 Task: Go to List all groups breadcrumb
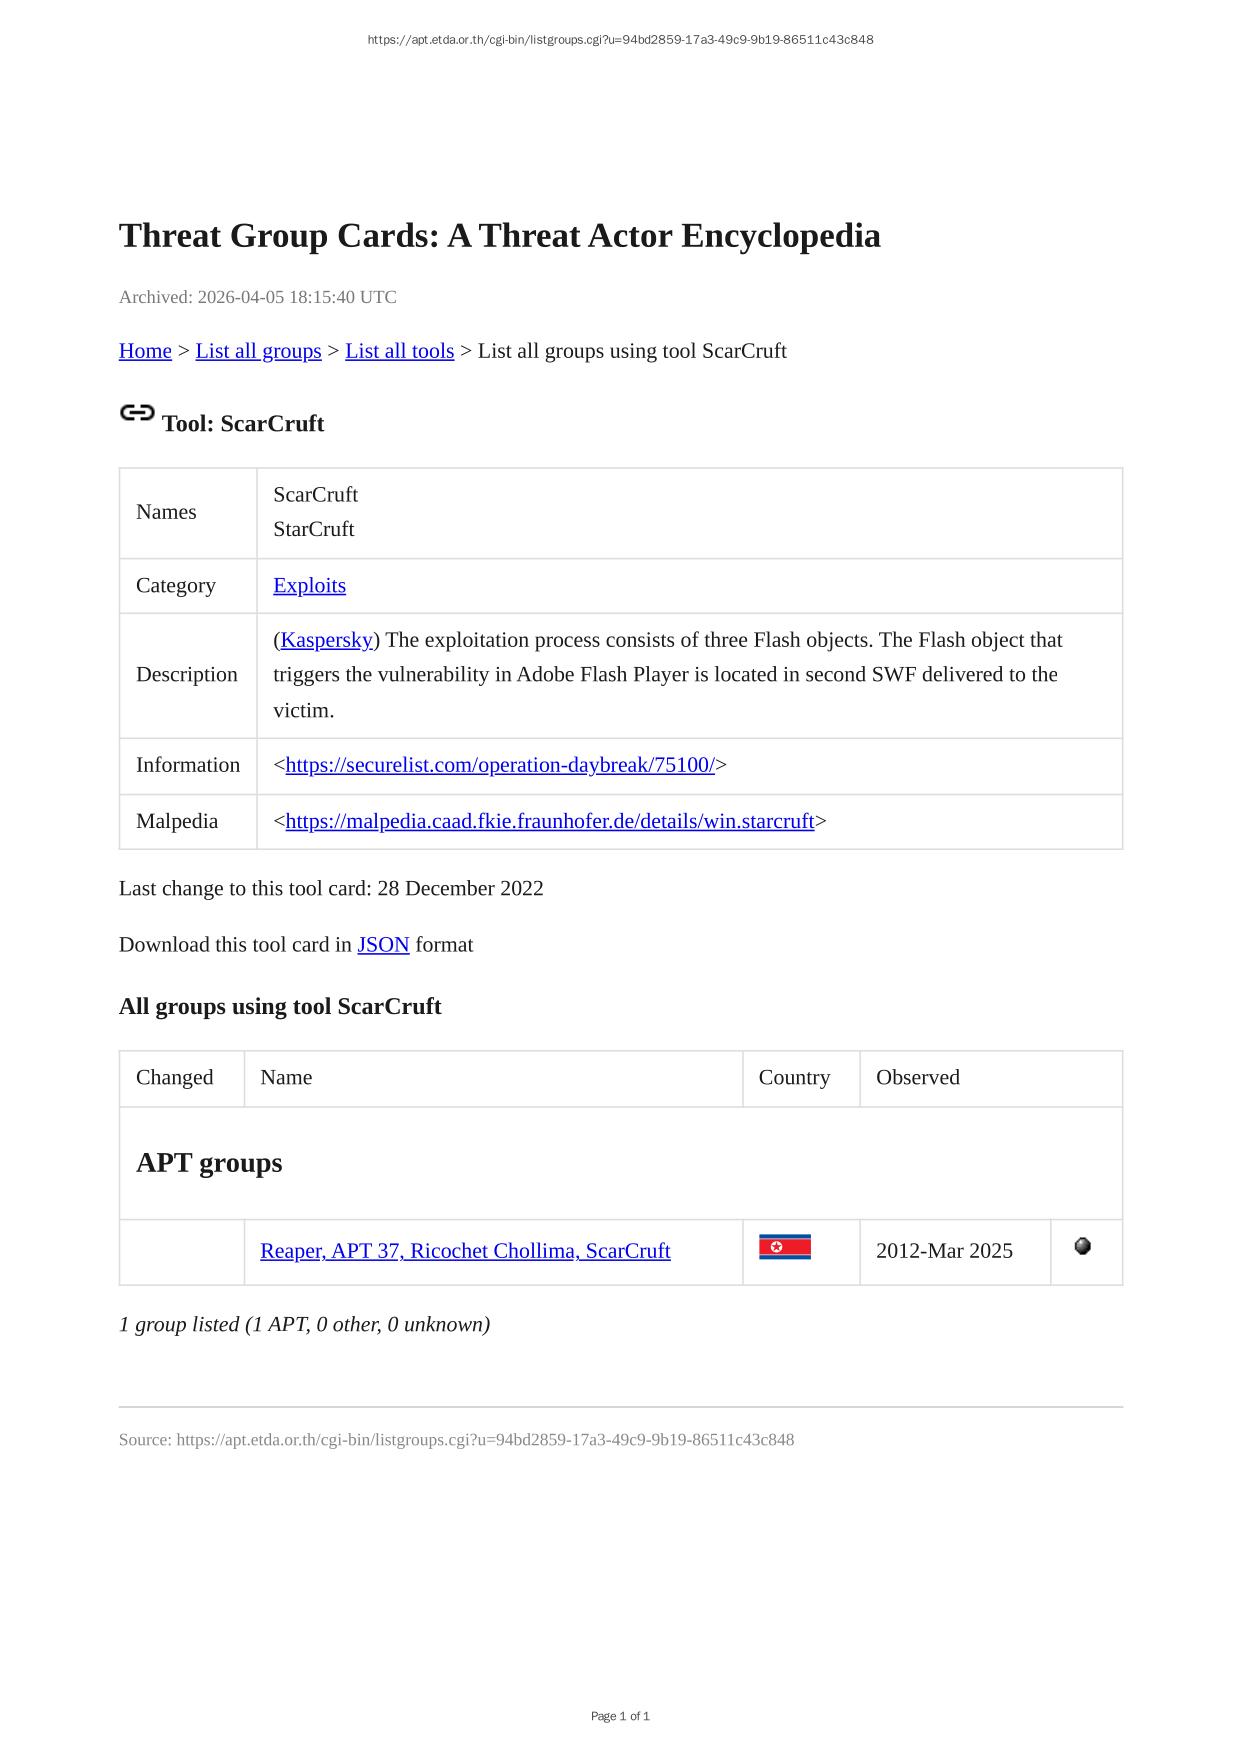tap(258, 351)
